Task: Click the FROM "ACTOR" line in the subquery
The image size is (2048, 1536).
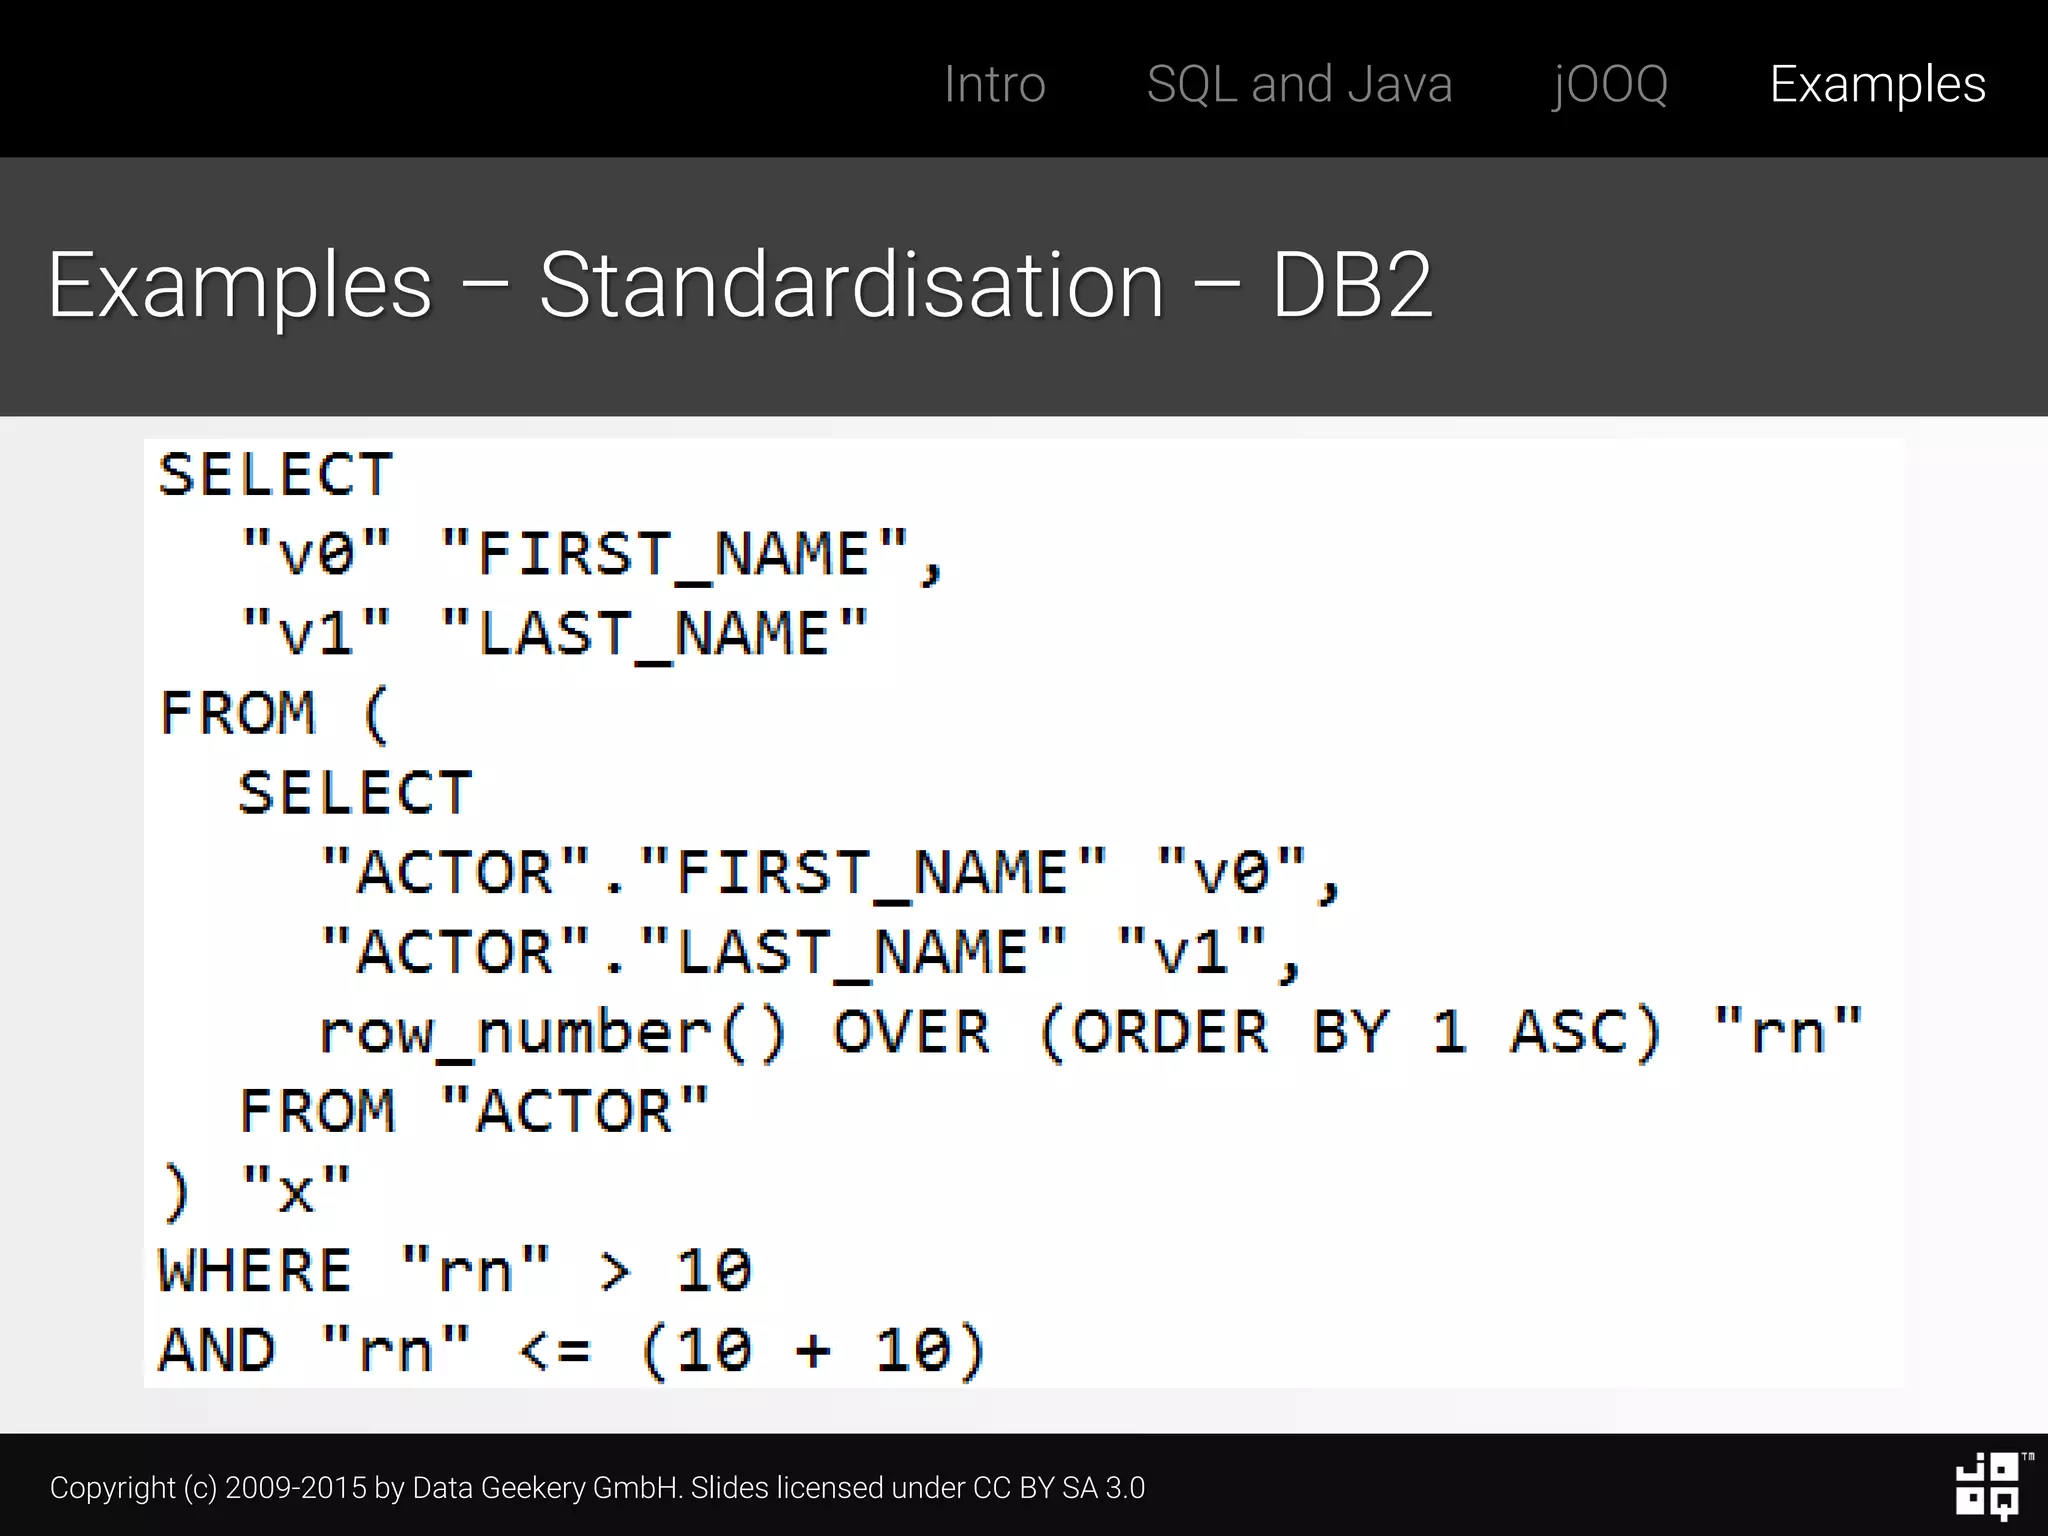Action: tap(474, 1112)
